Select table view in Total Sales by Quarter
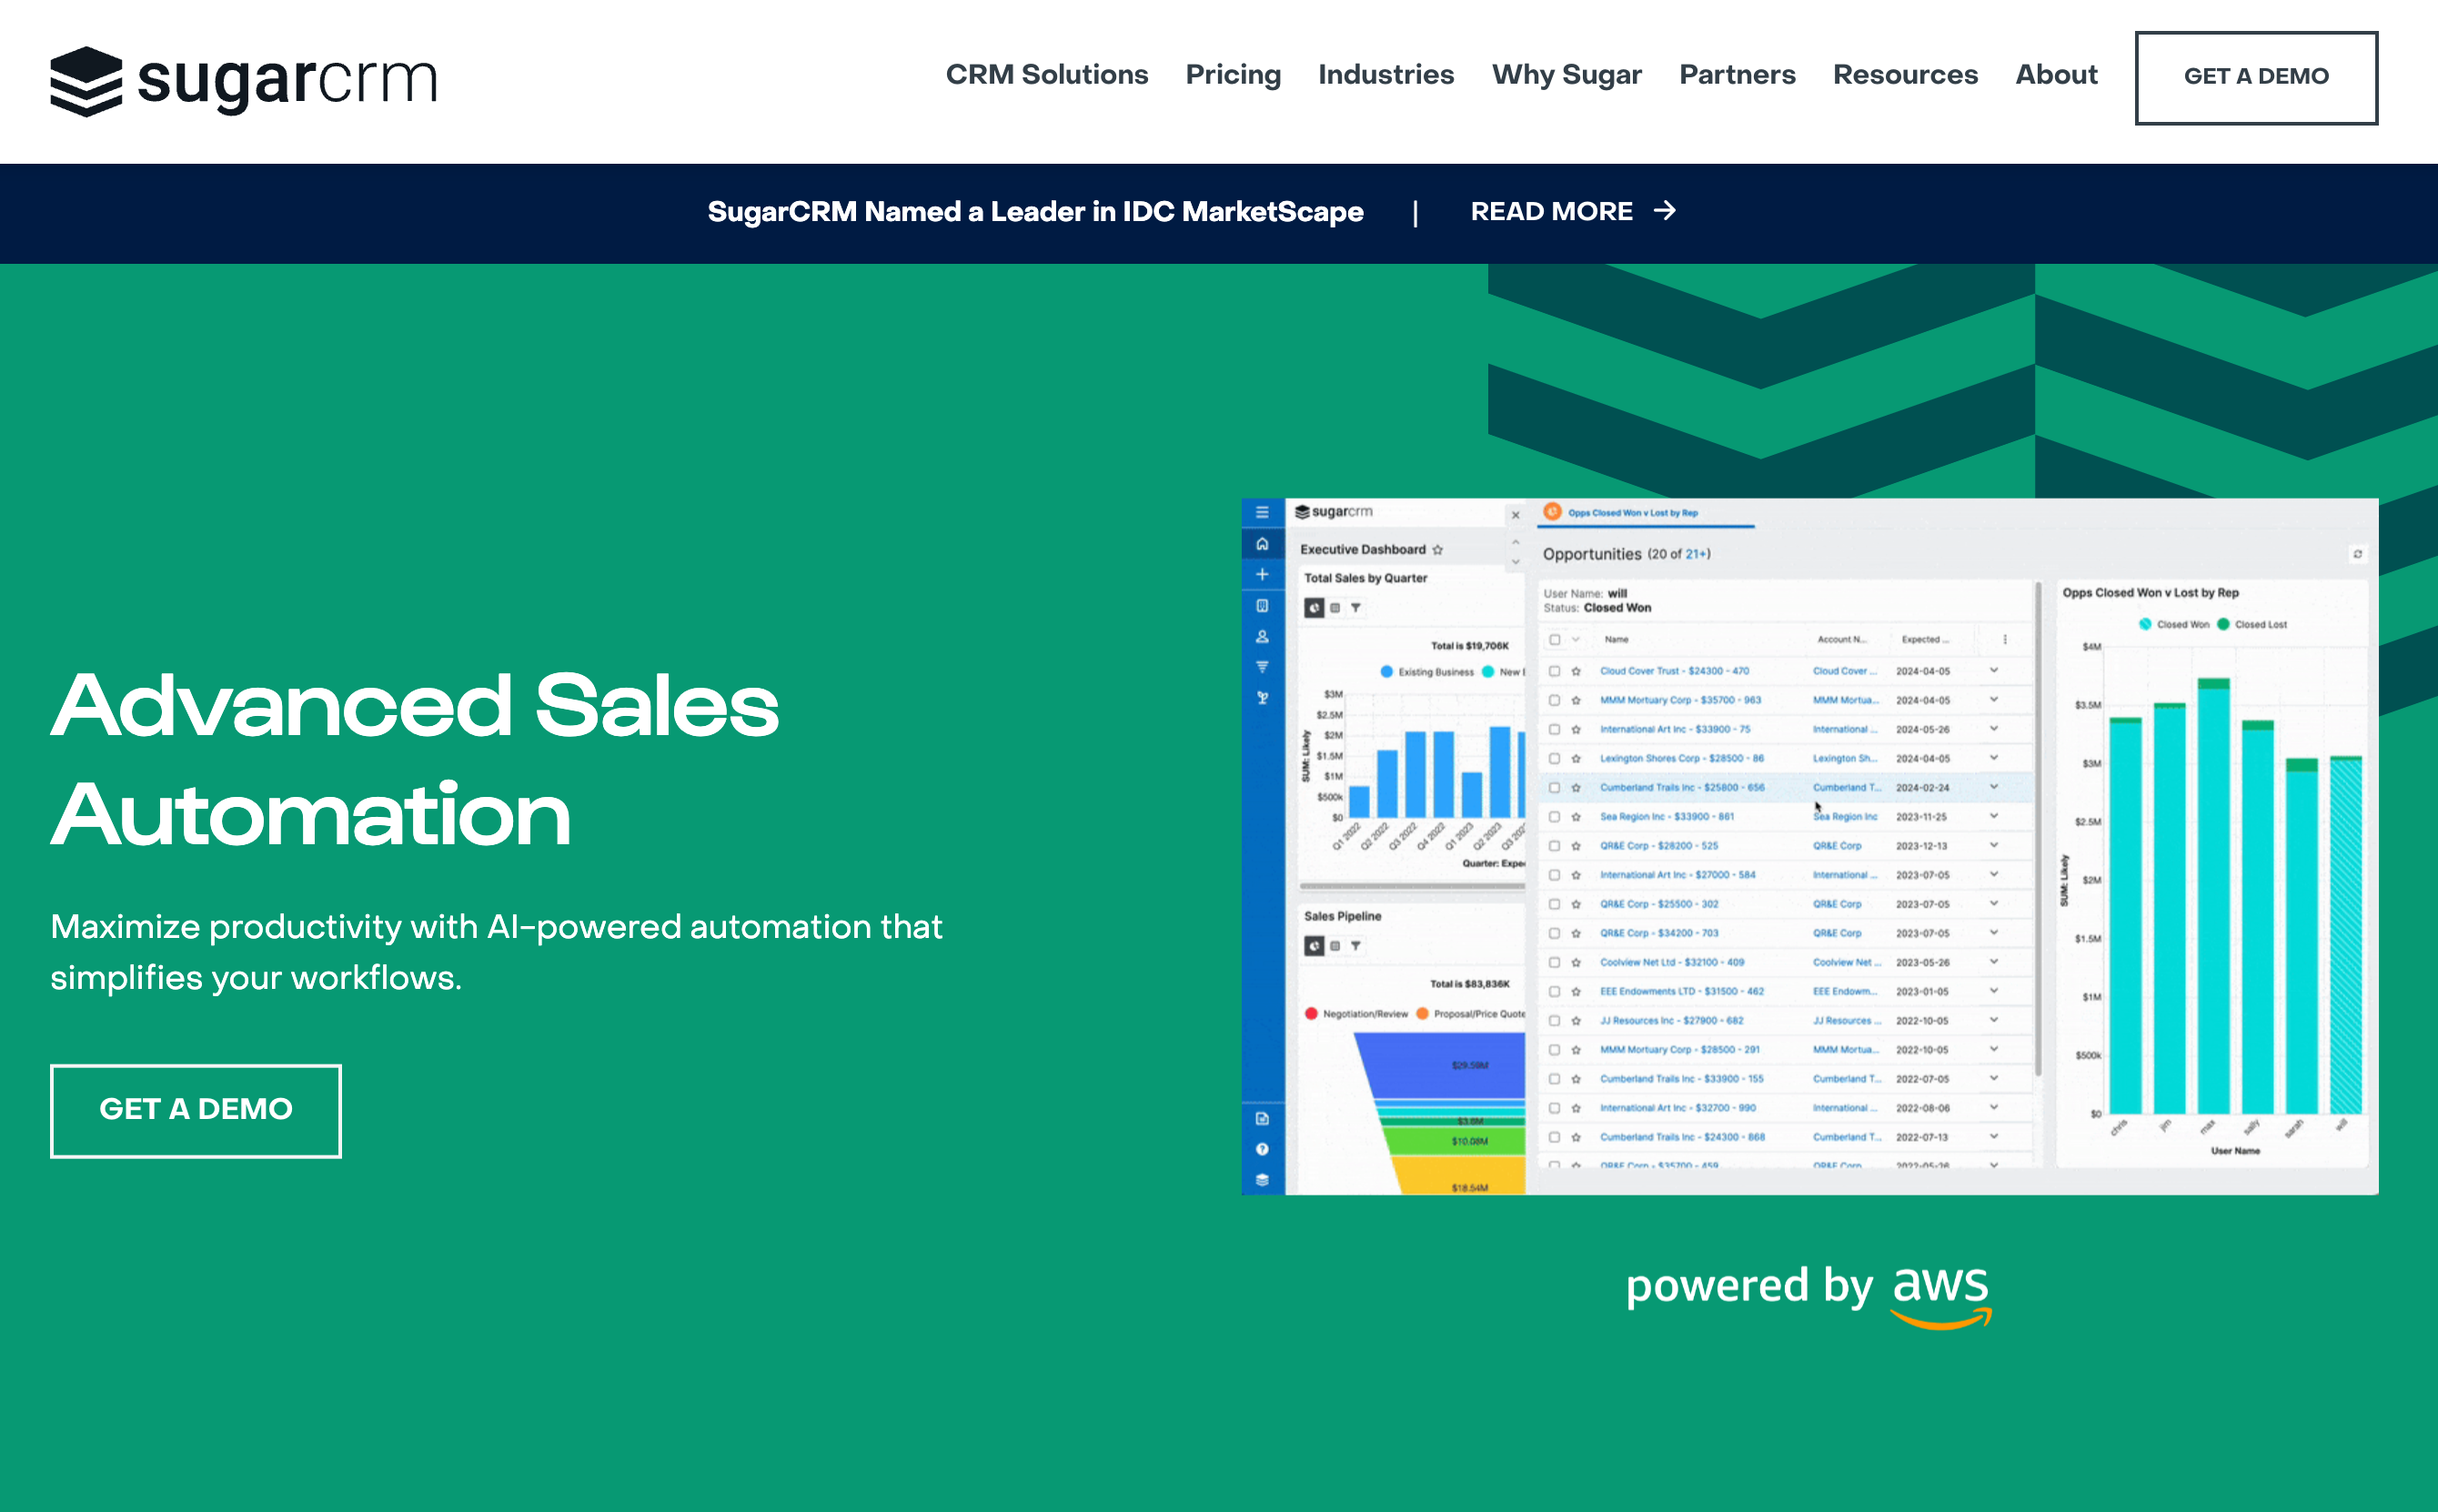Viewport: 2438px width, 1512px height. coord(1335,608)
